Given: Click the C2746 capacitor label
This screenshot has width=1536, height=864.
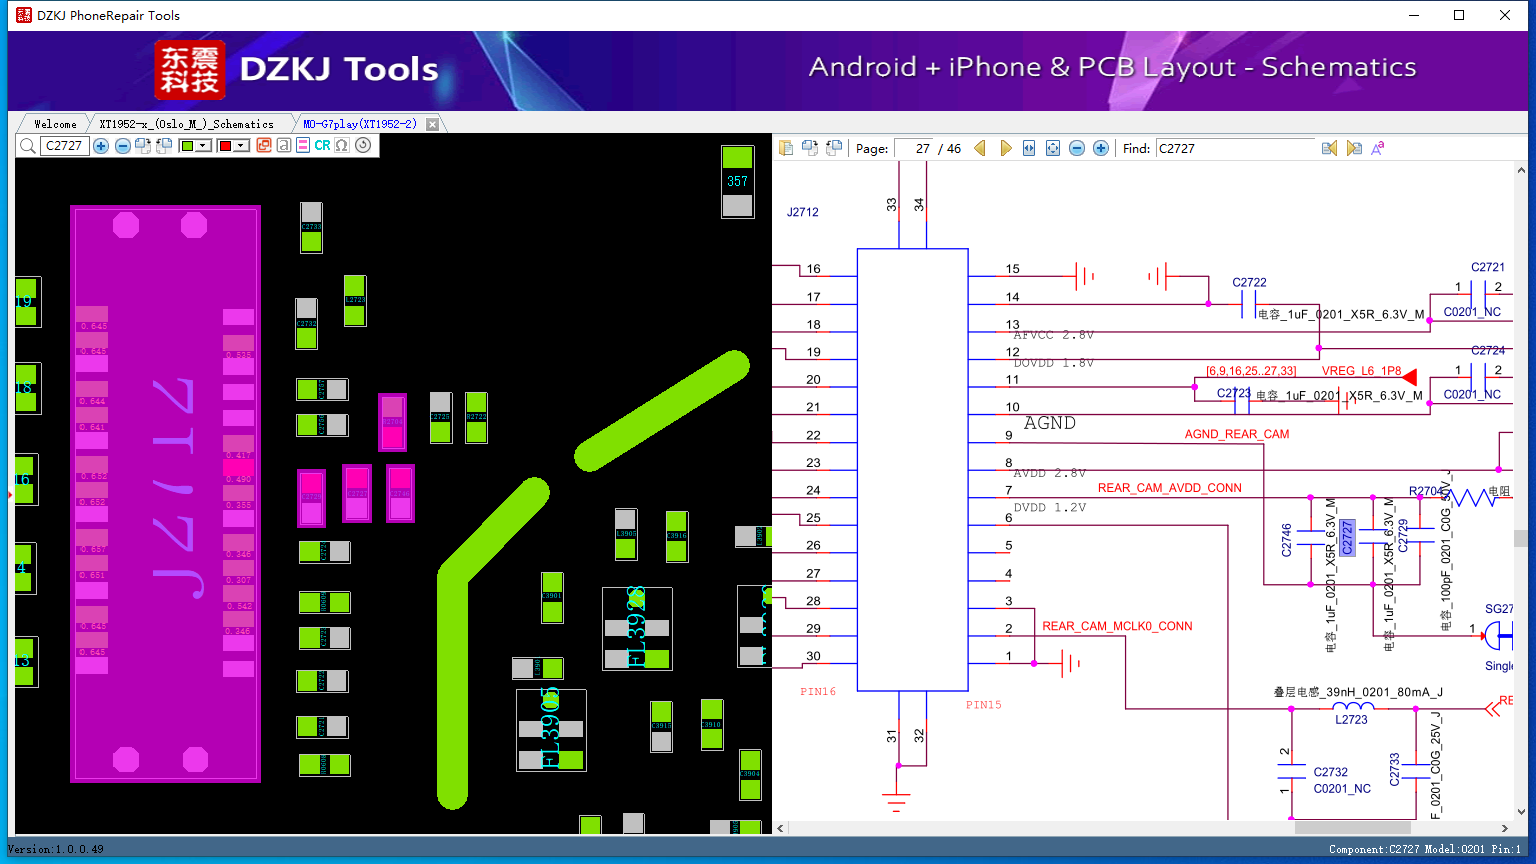Looking at the screenshot, I should pyautogui.click(x=1287, y=540).
